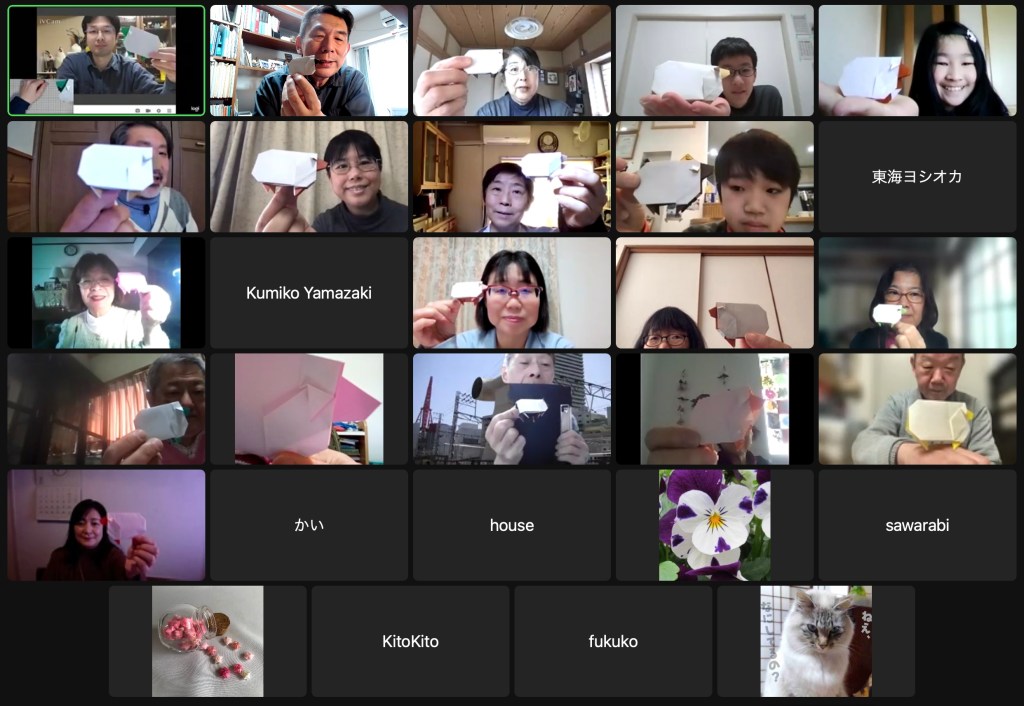This screenshot has height=706, width=1024.
Task: Select the pink candy jar profile tile
Action: click(207, 641)
